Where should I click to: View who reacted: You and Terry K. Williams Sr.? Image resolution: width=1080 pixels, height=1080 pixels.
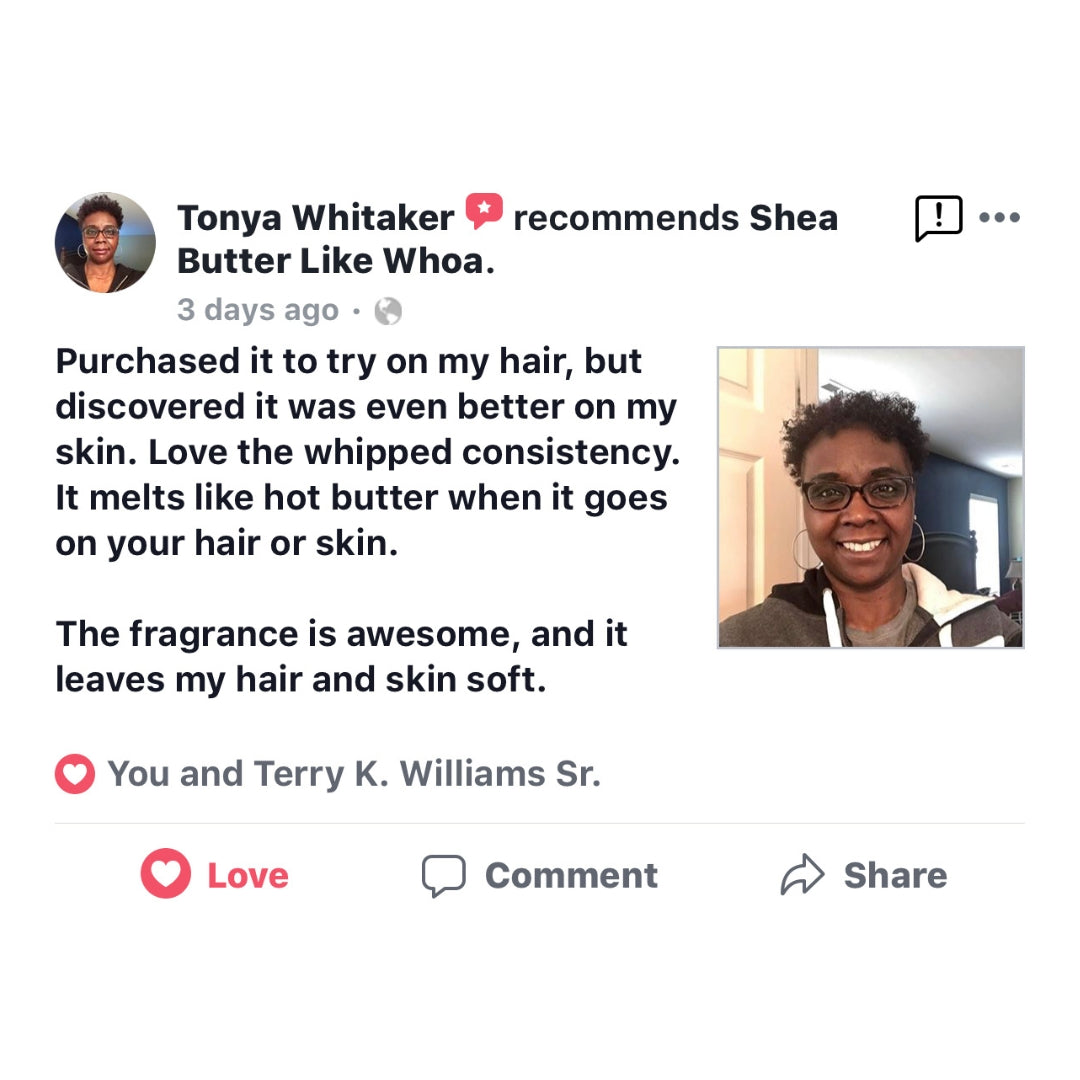tap(354, 773)
